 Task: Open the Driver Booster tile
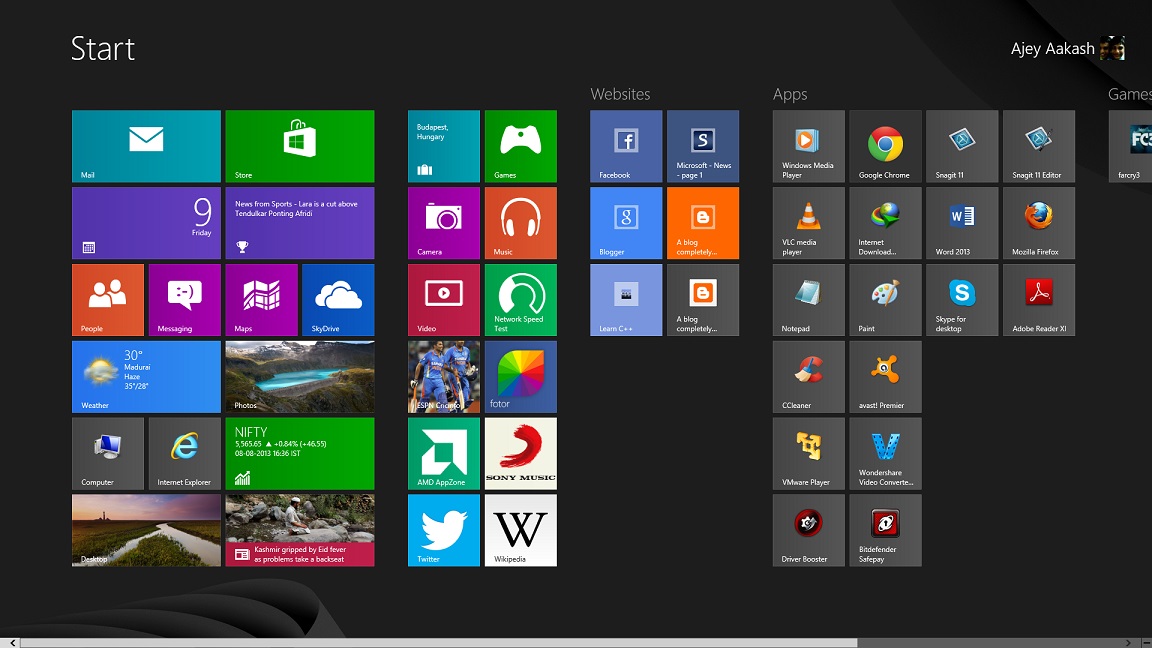pos(809,530)
